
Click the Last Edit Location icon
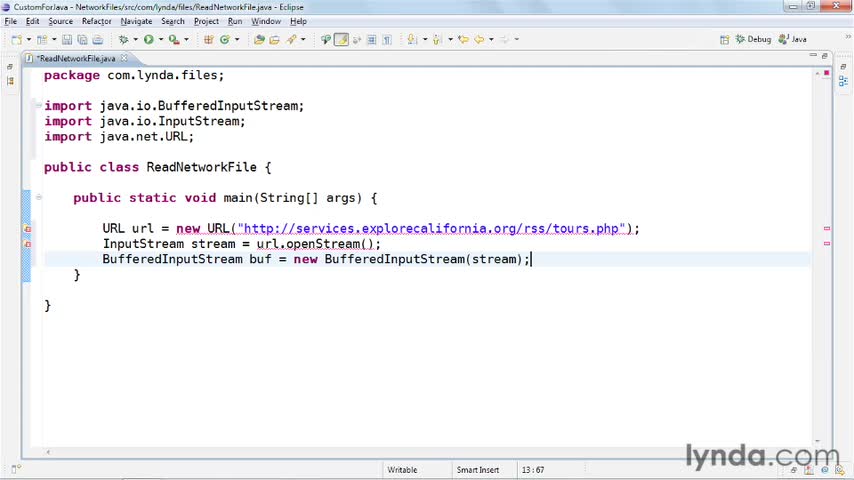[463, 39]
